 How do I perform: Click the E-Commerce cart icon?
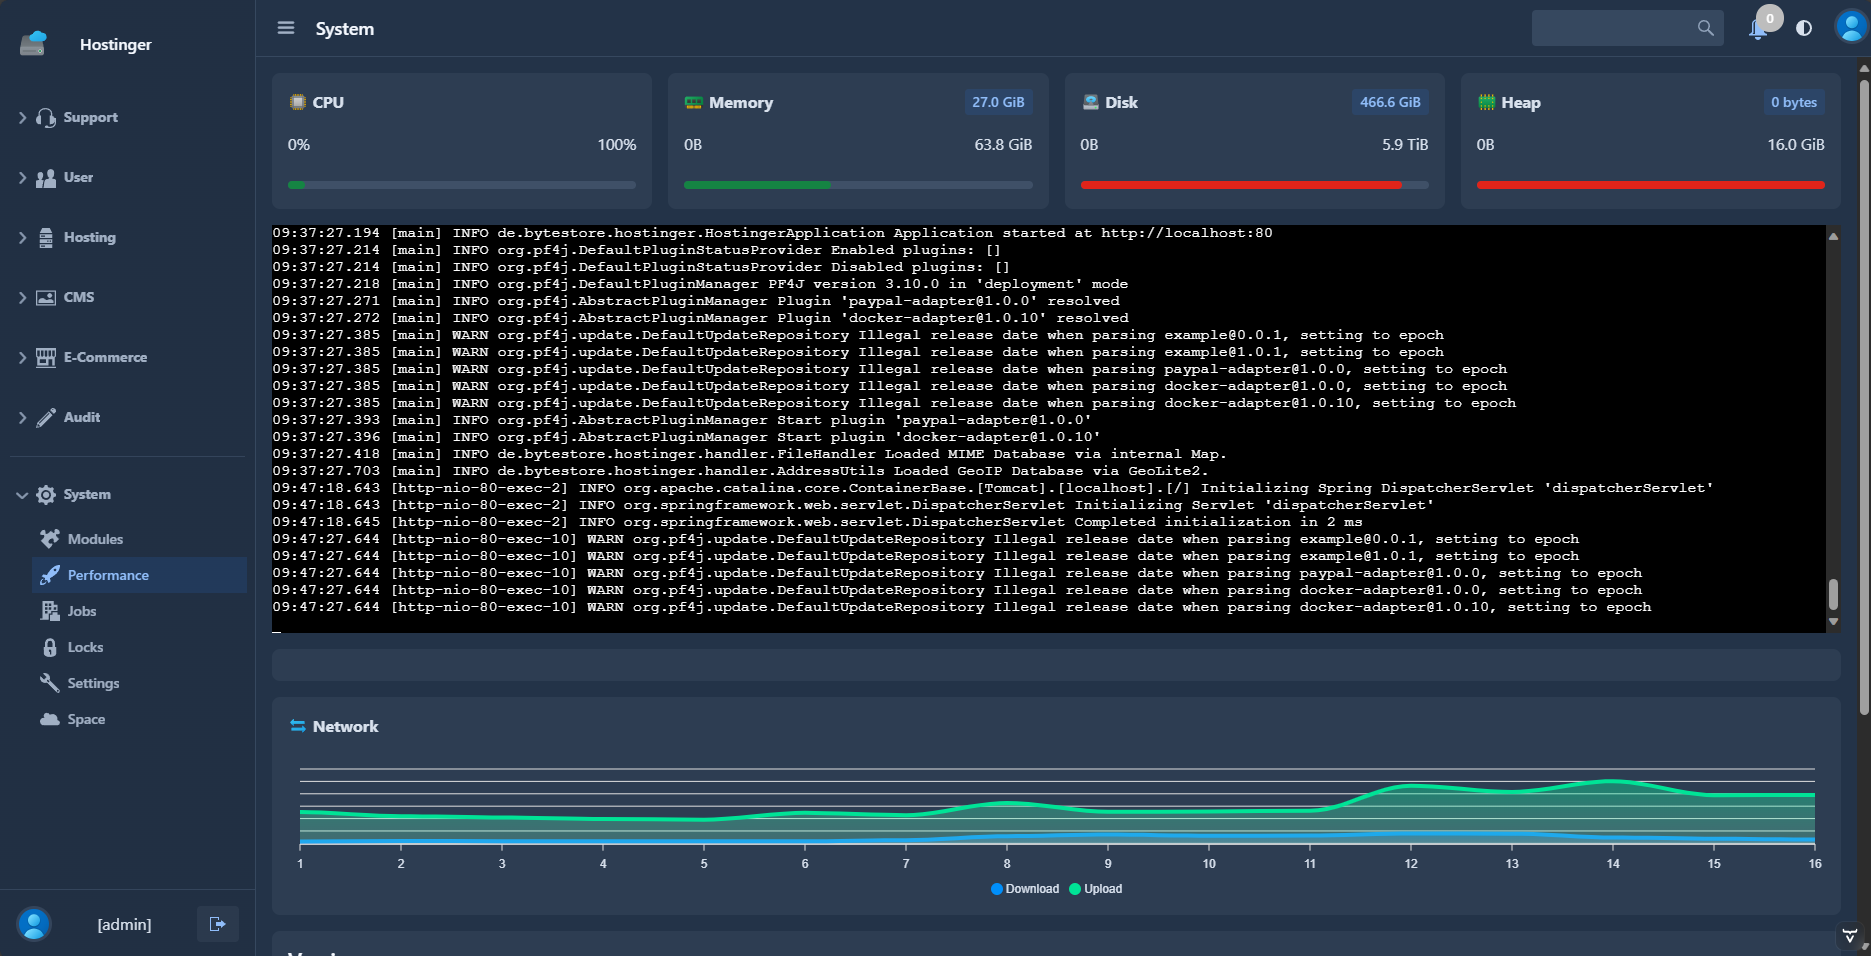(x=46, y=358)
